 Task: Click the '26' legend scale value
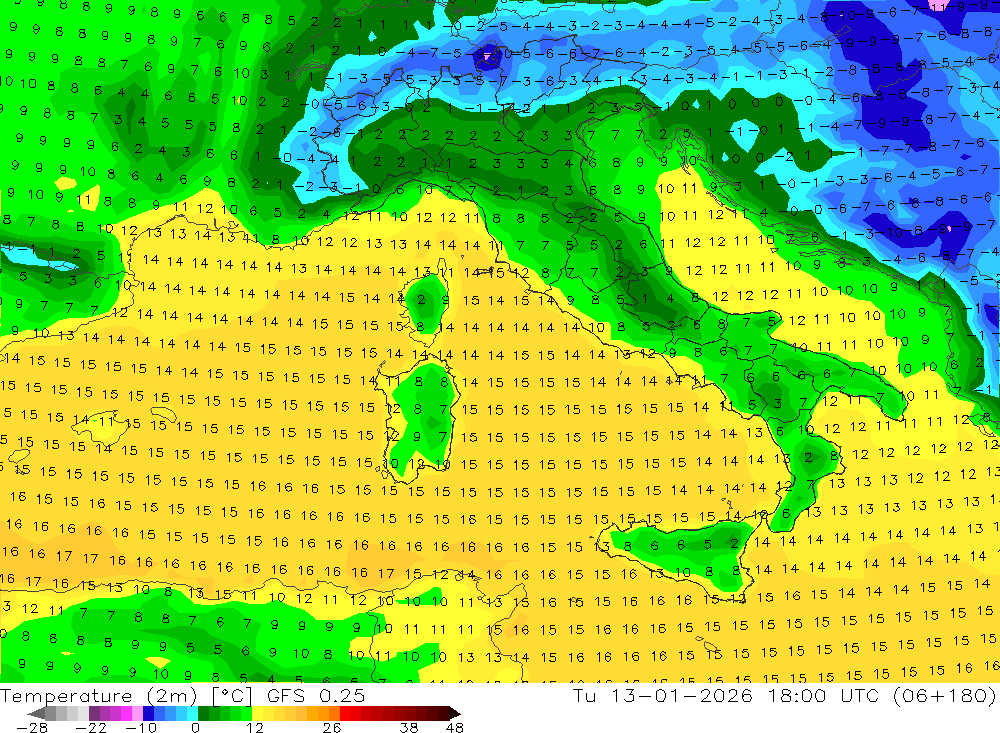(x=332, y=727)
